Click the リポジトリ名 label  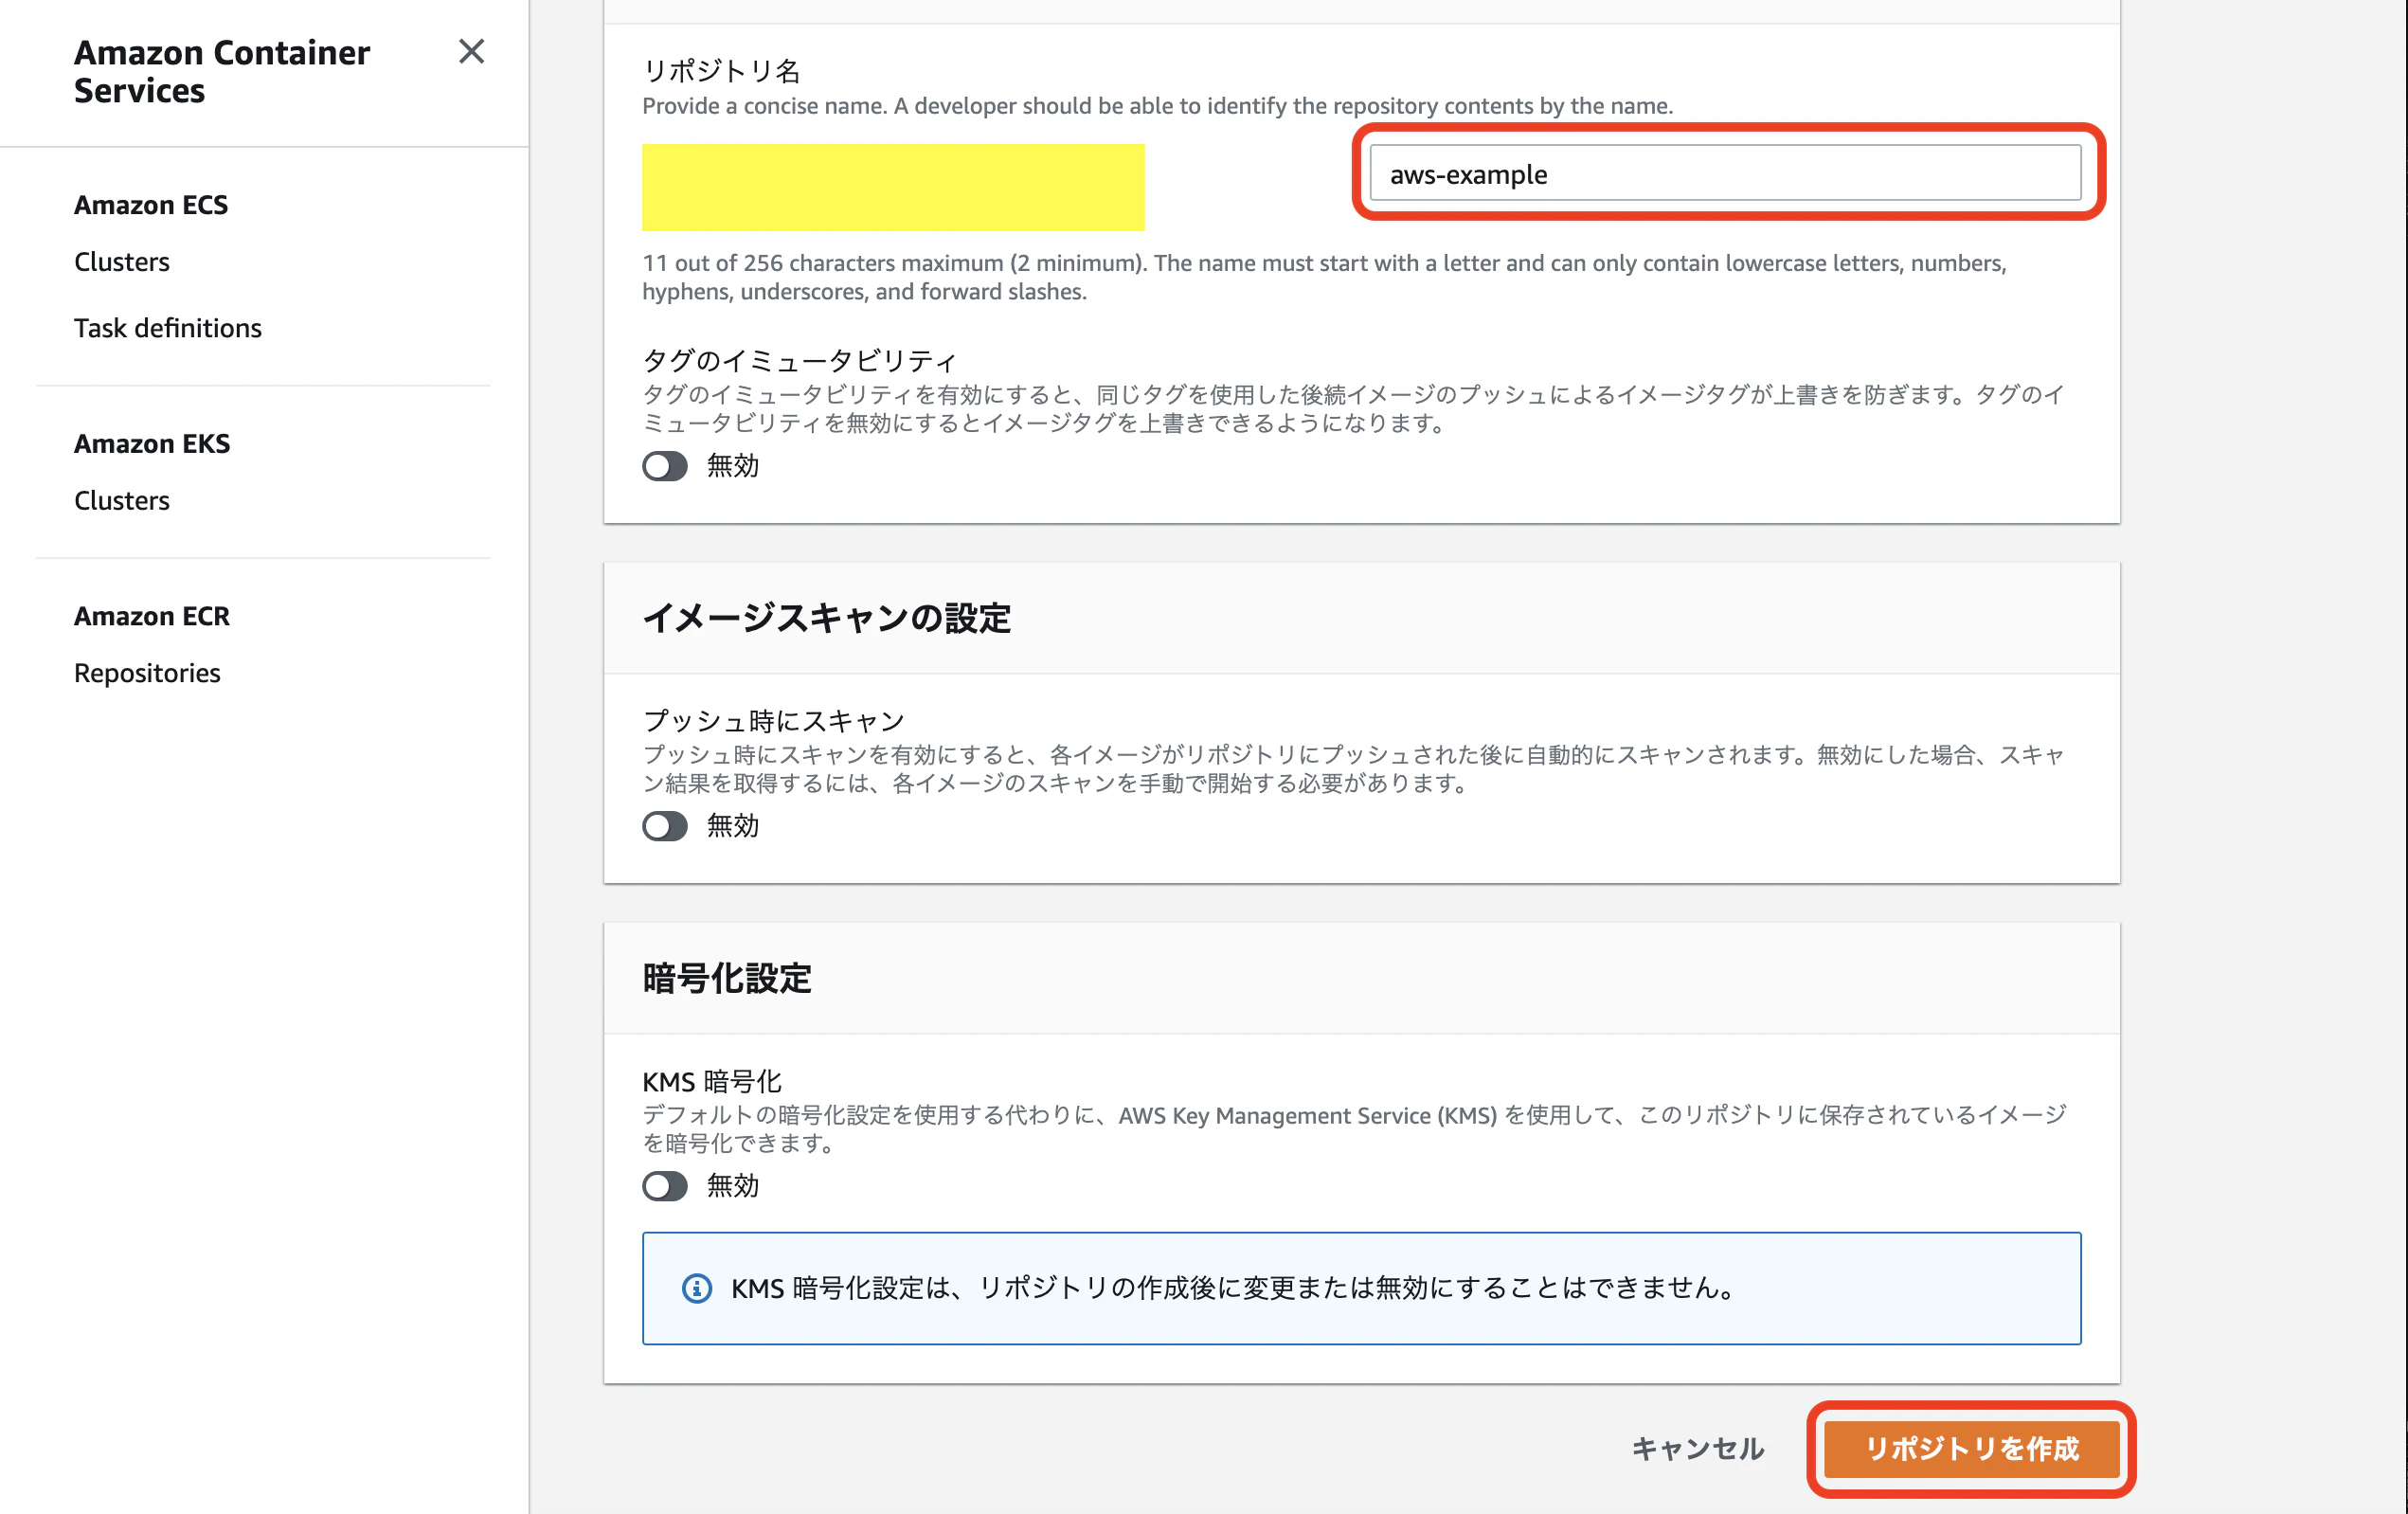pyautogui.click(x=721, y=71)
